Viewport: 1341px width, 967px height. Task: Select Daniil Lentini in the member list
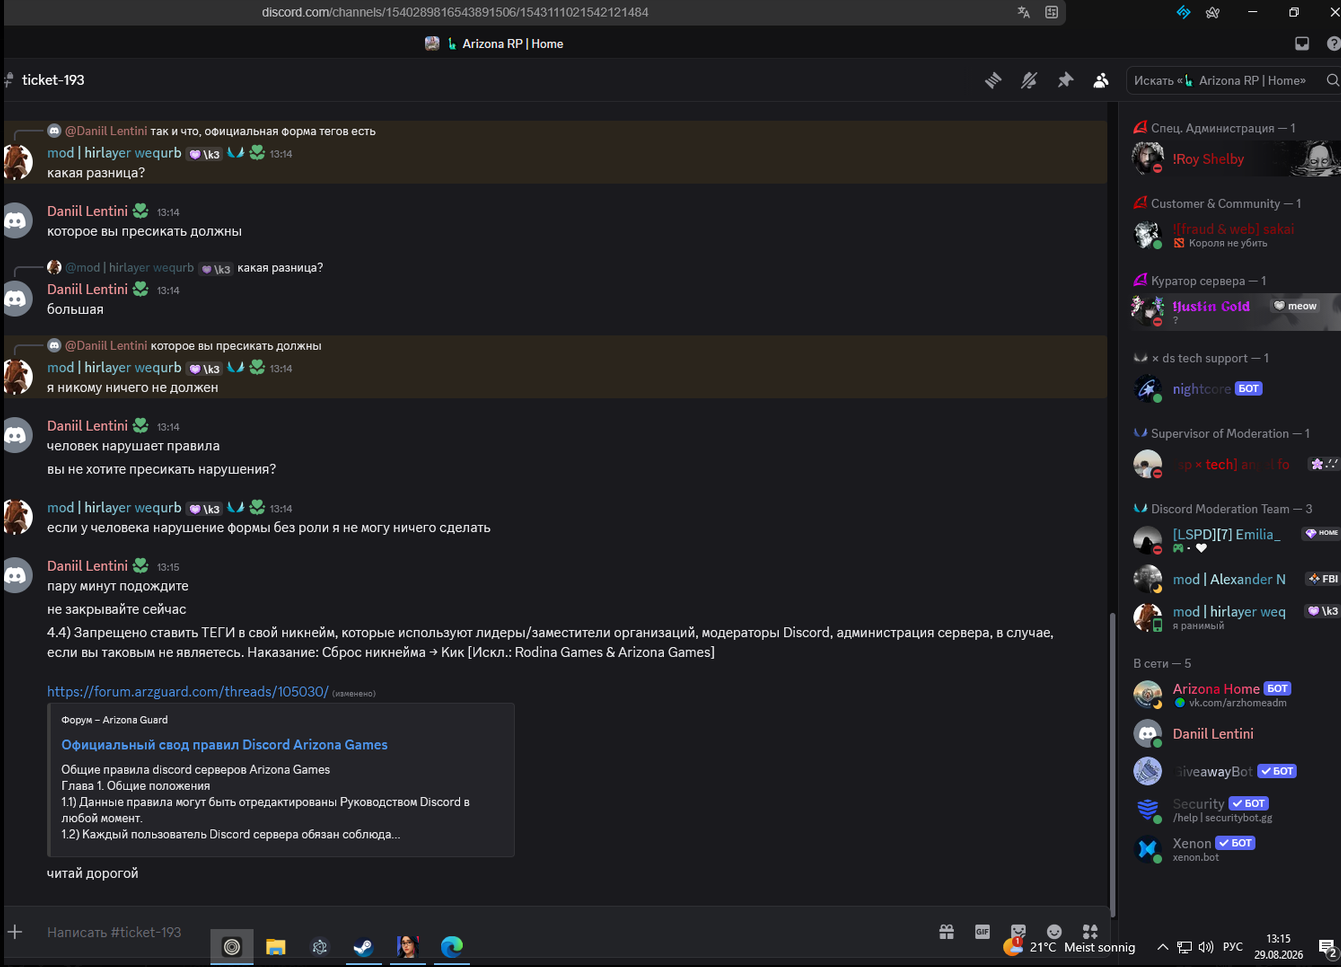pyautogui.click(x=1236, y=734)
